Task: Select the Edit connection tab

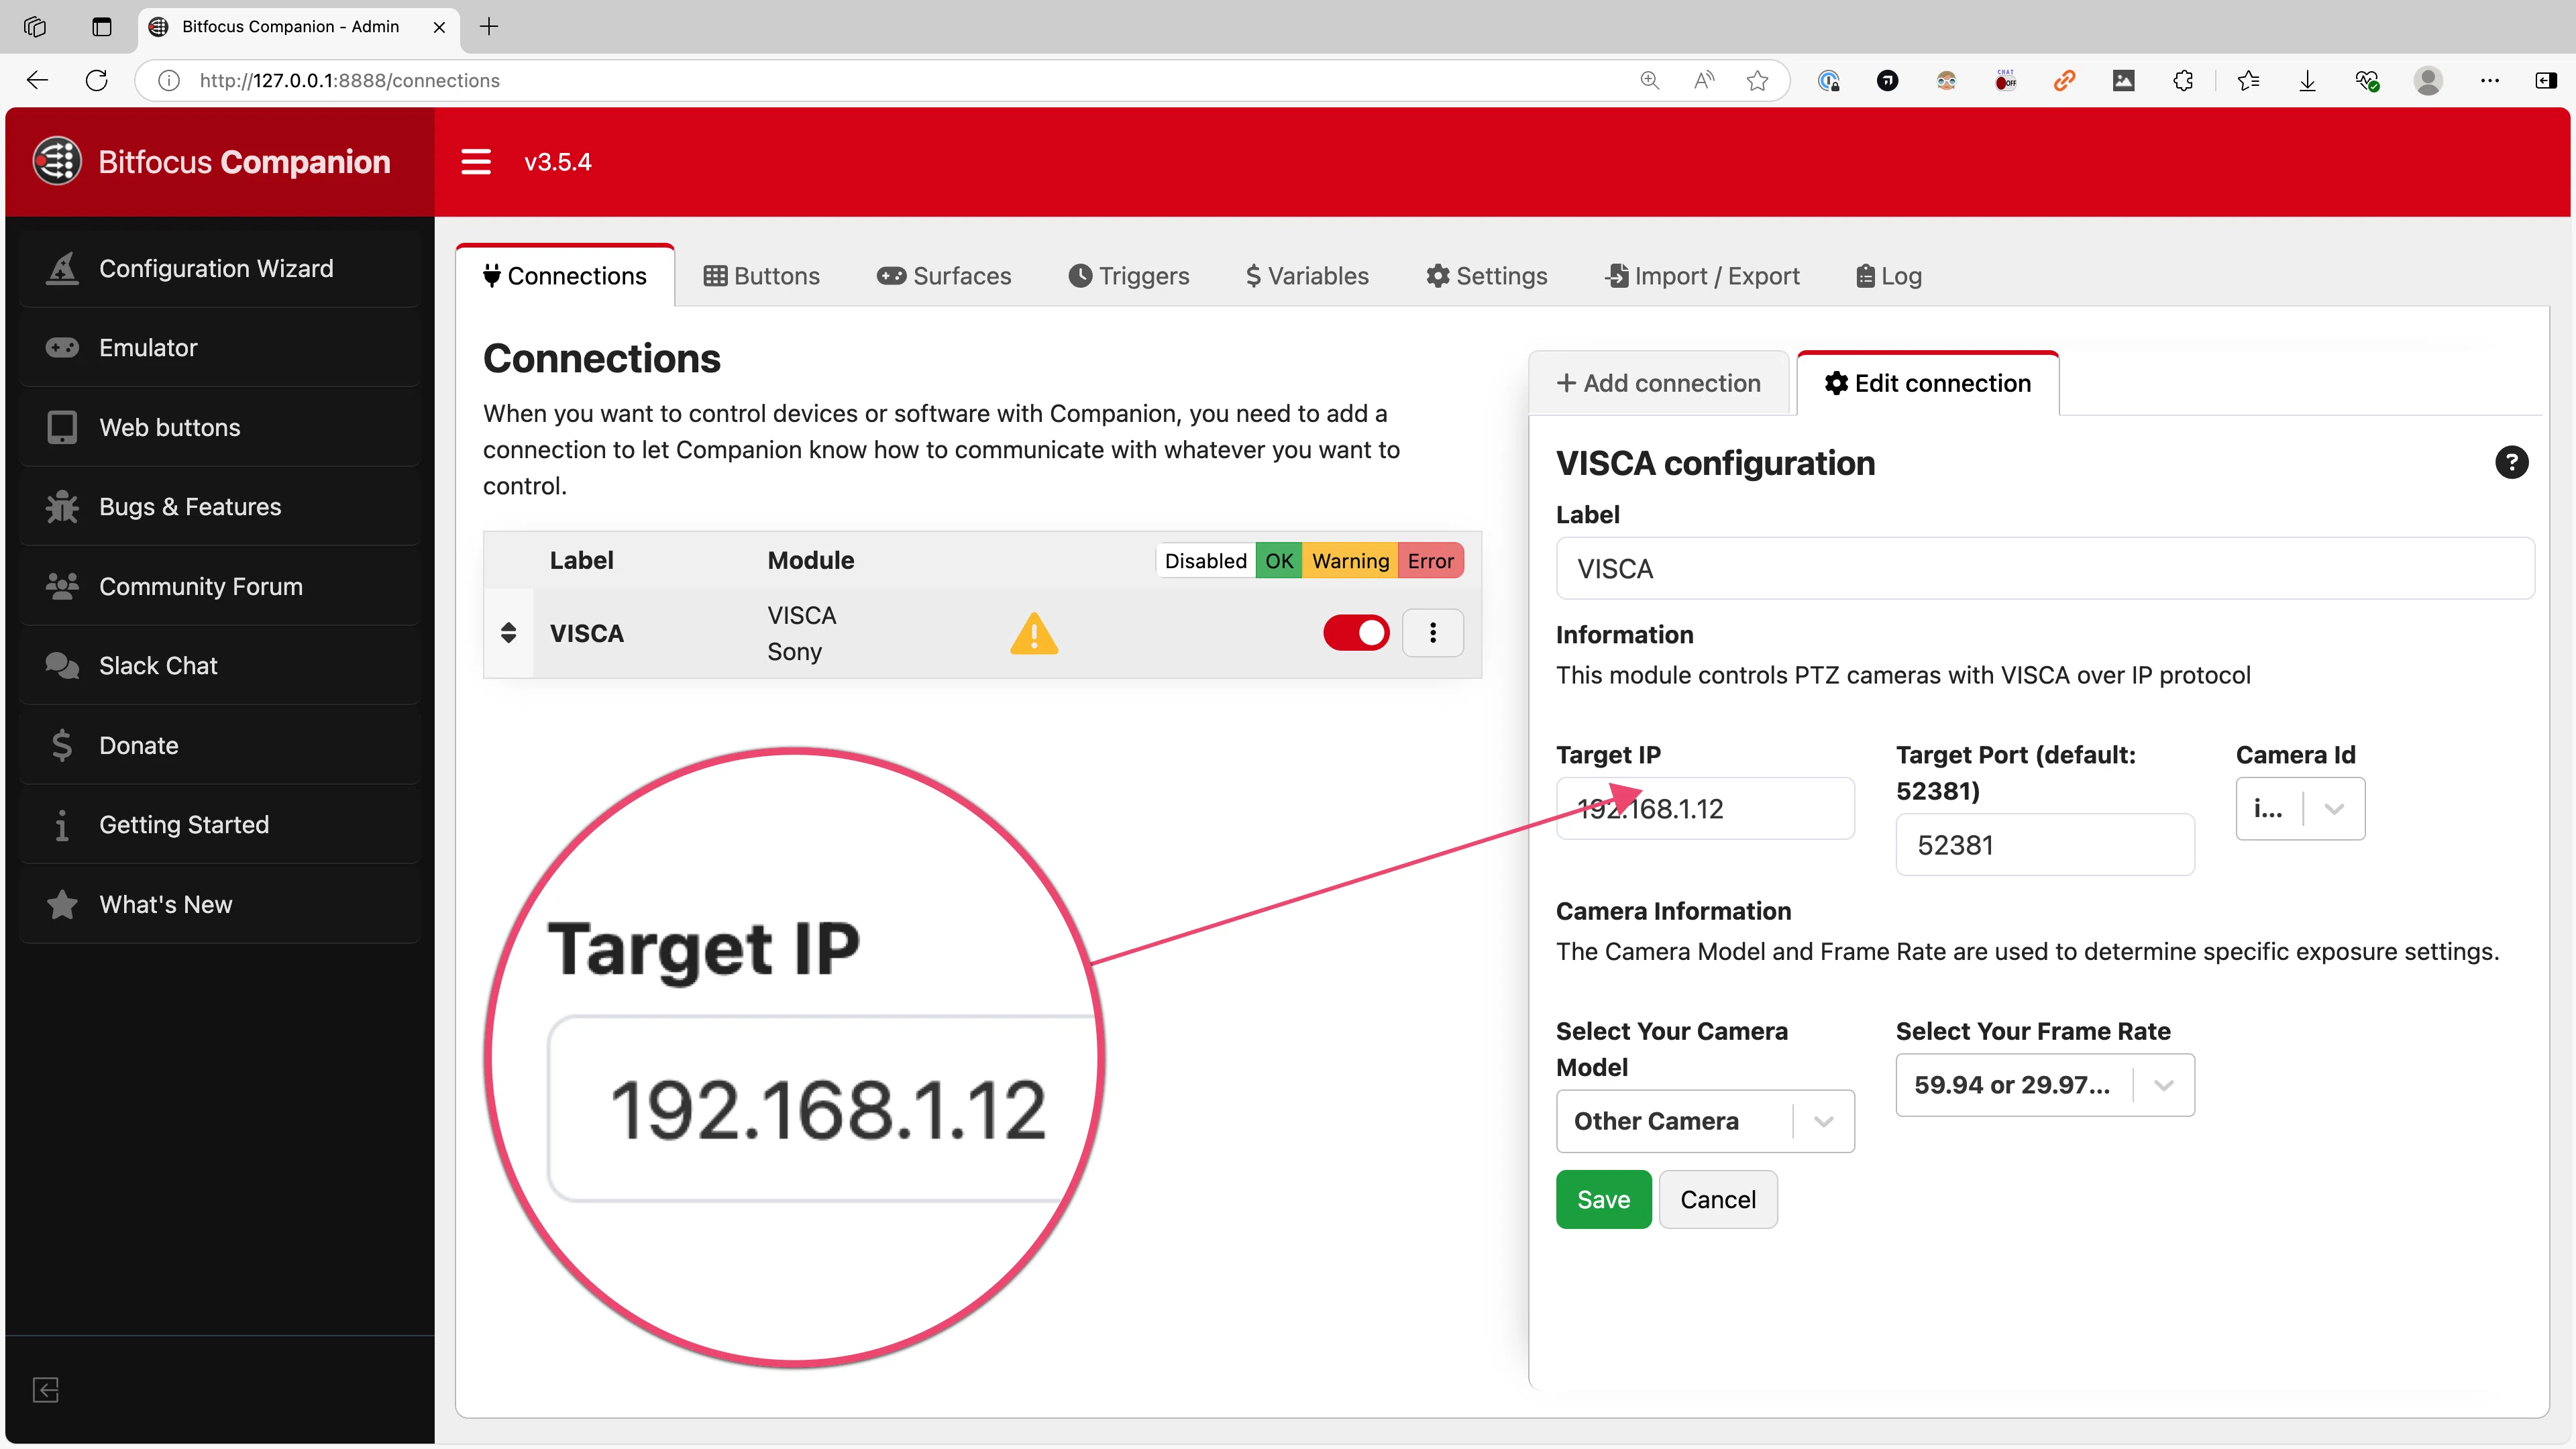Action: tap(1928, 383)
